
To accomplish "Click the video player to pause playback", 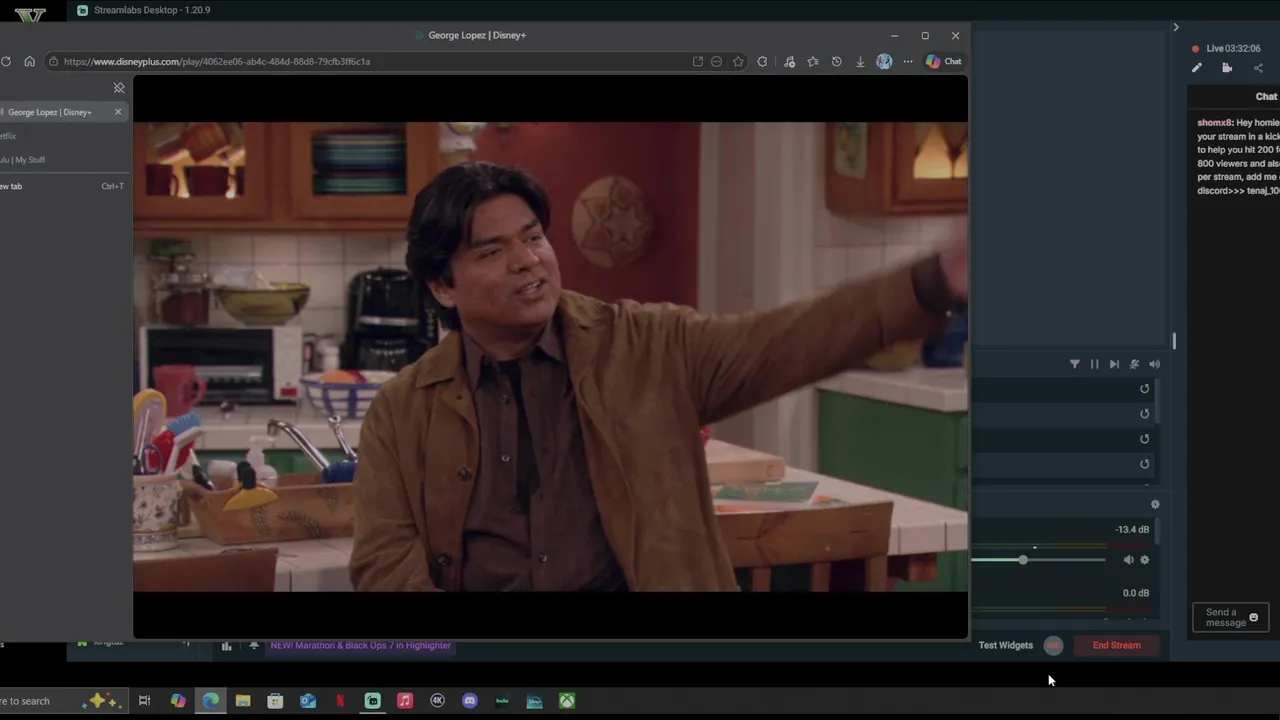I will 550,357.
